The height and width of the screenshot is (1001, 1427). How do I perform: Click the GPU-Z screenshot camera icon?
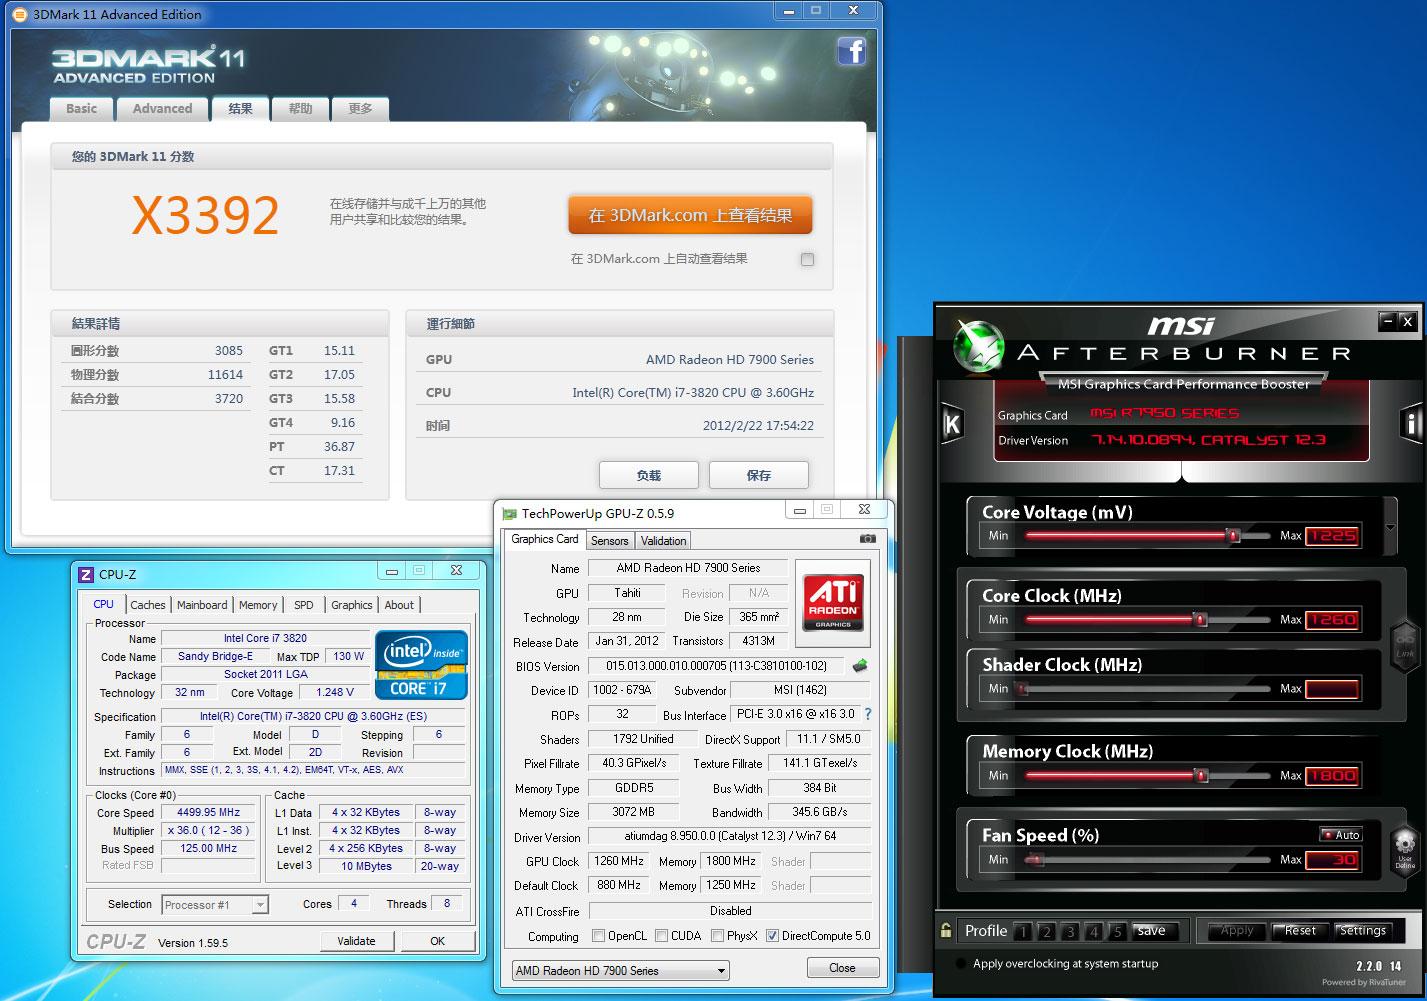[867, 539]
